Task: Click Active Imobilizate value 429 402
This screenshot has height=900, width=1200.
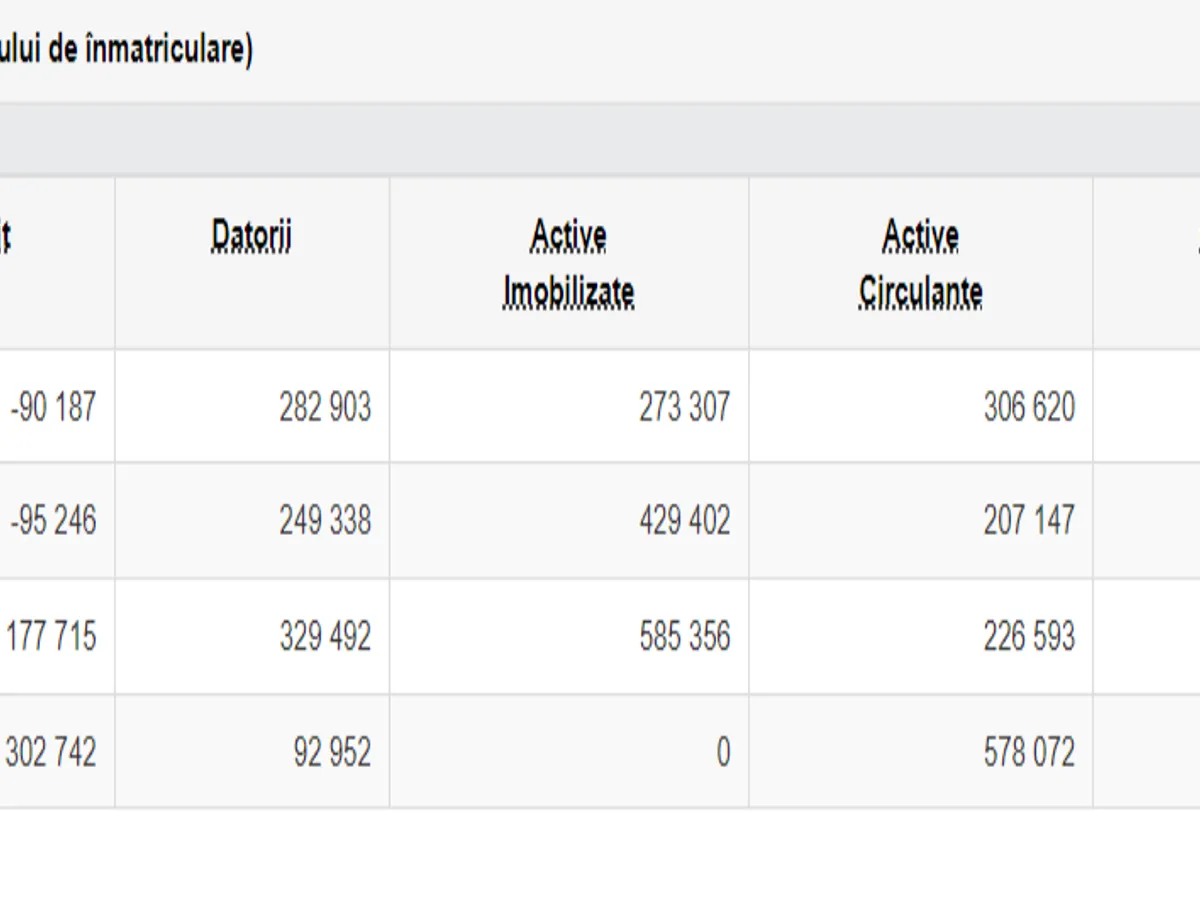Action: pos(685,520)
